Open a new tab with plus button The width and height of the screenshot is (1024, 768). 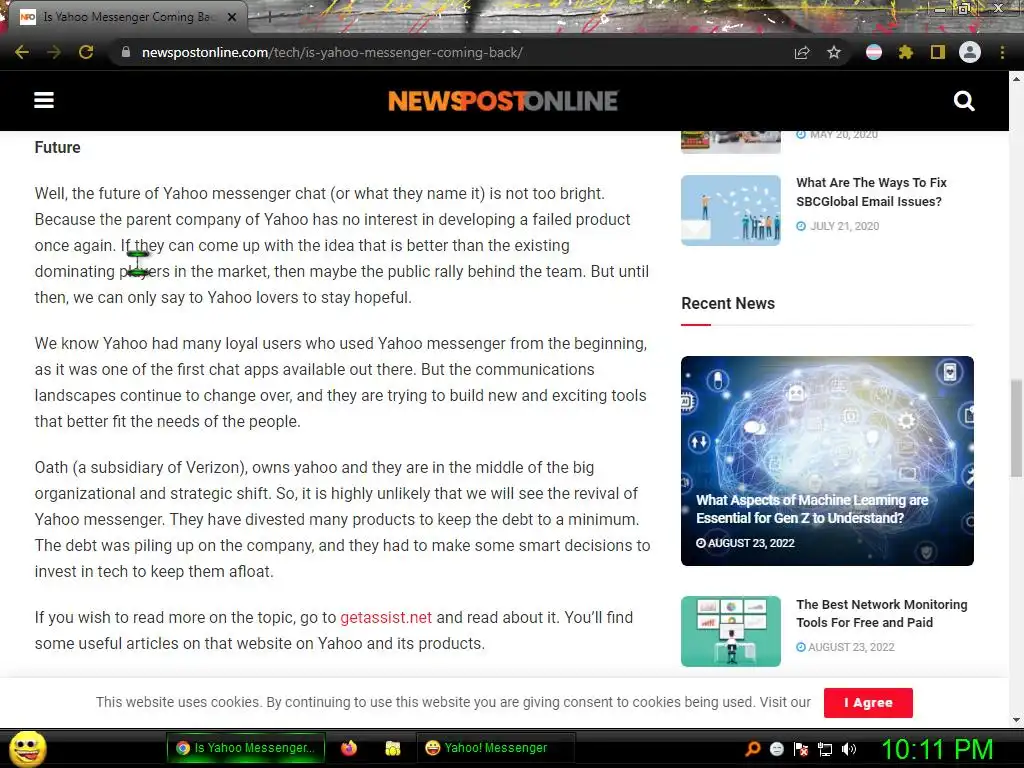(269, 17)
